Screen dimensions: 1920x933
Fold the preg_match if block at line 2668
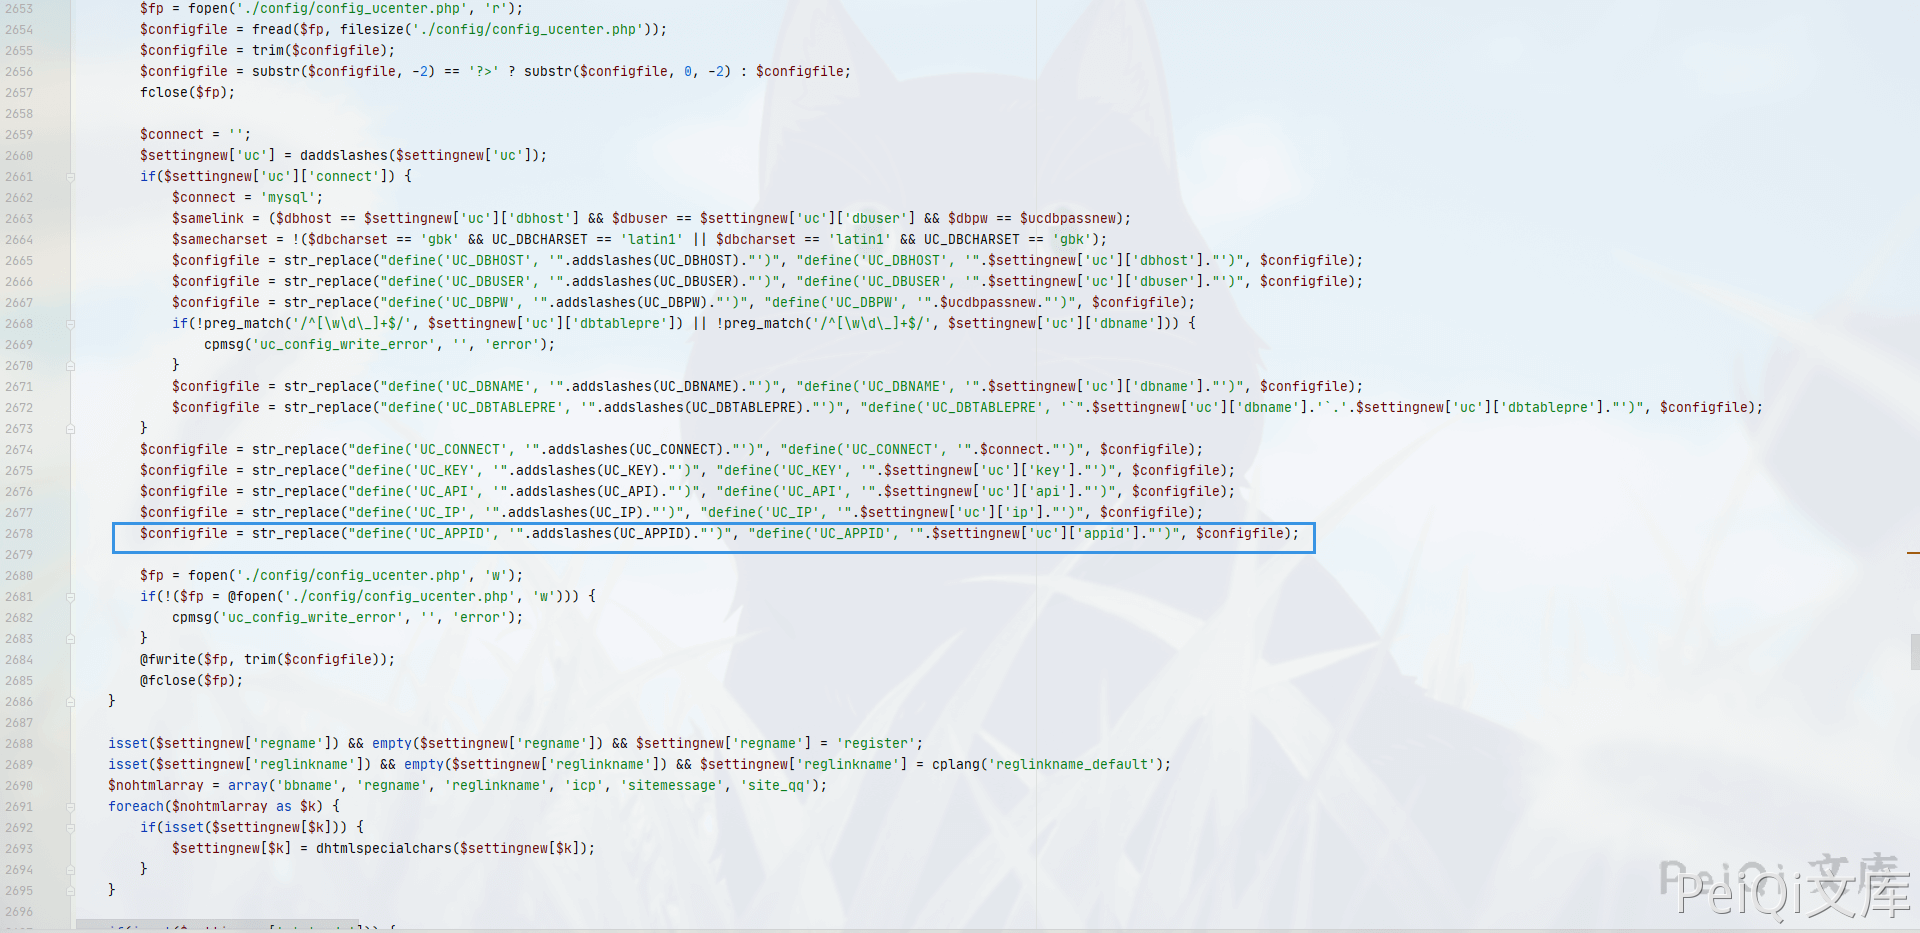click(x=70, y=324)
